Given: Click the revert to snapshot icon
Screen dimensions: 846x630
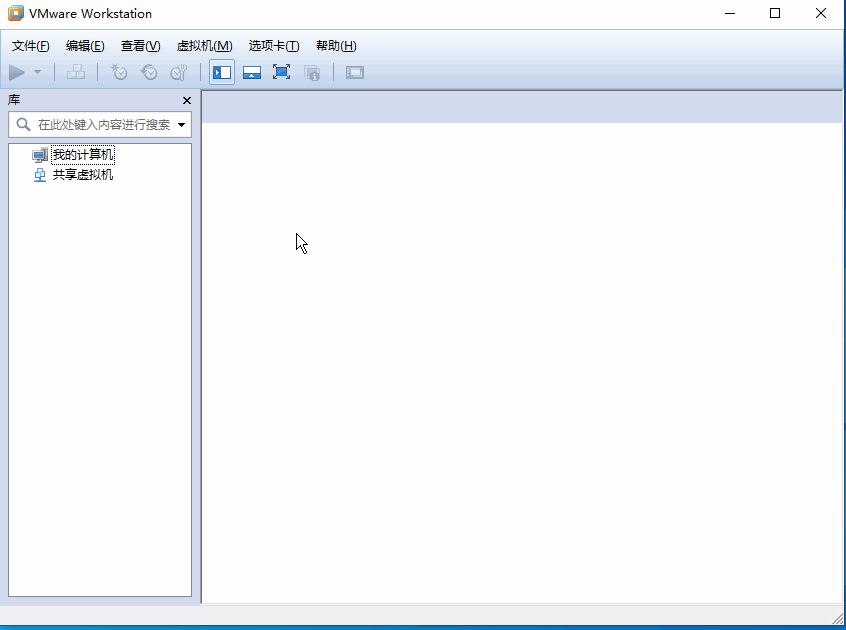Looking at the screenshot, I should coord(149,72).
